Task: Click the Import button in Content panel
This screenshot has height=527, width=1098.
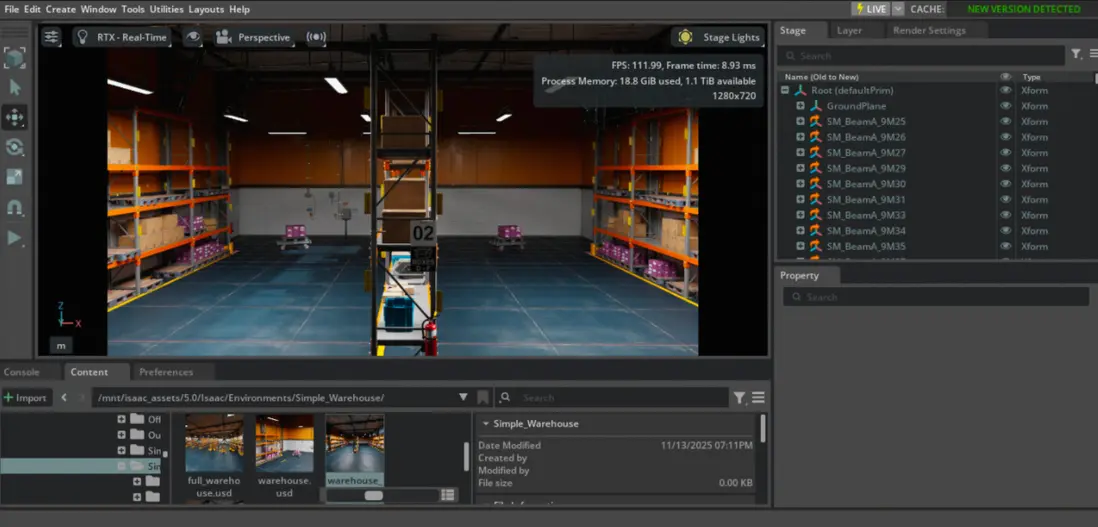Action: point(26,398)
